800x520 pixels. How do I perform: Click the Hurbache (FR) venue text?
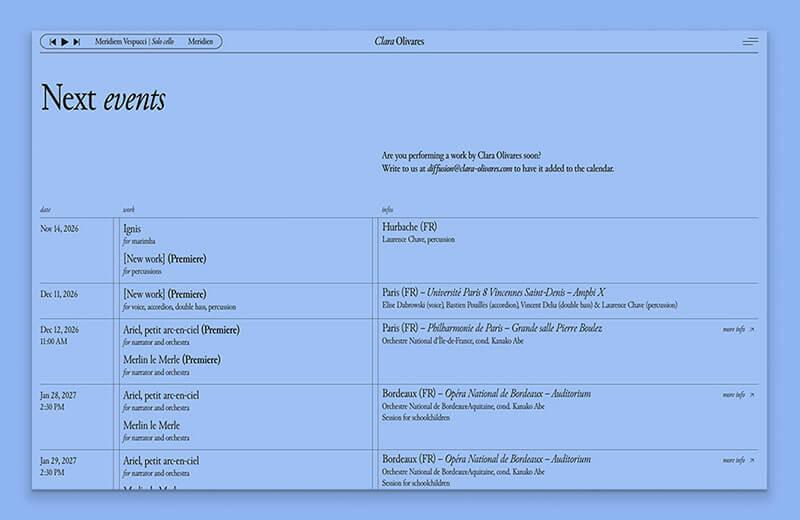coord(410,227)
